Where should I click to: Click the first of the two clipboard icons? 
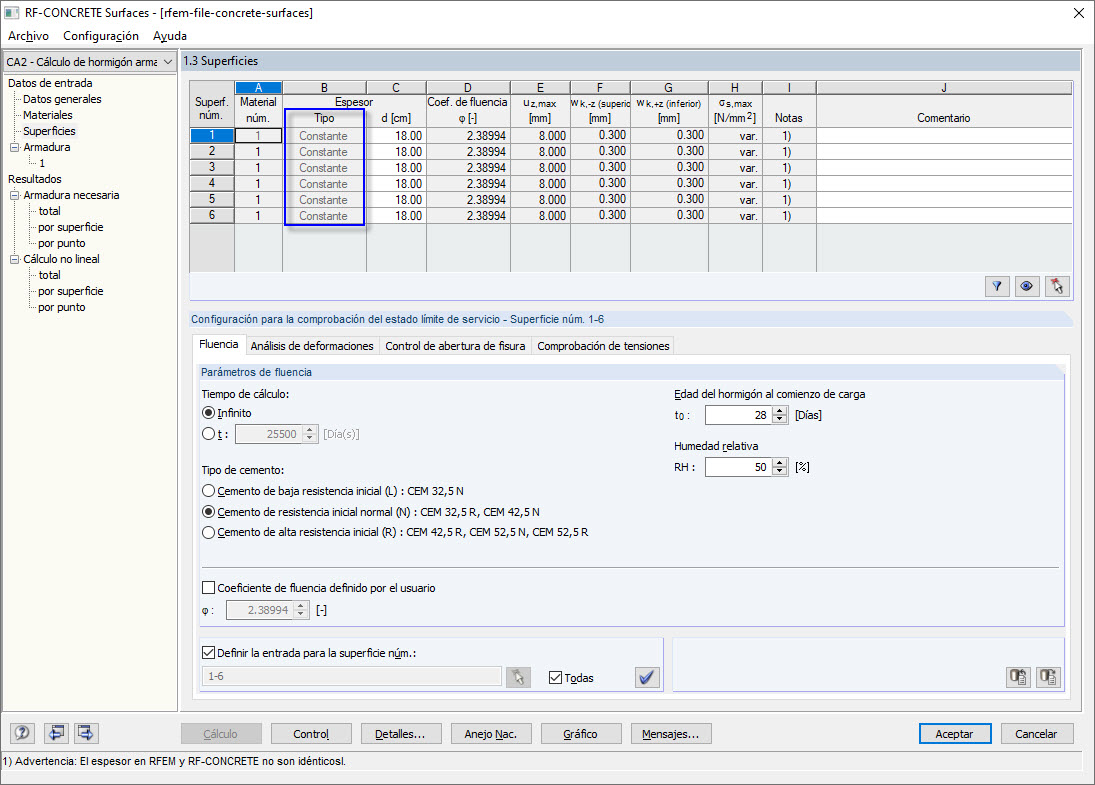point(1018,677)
